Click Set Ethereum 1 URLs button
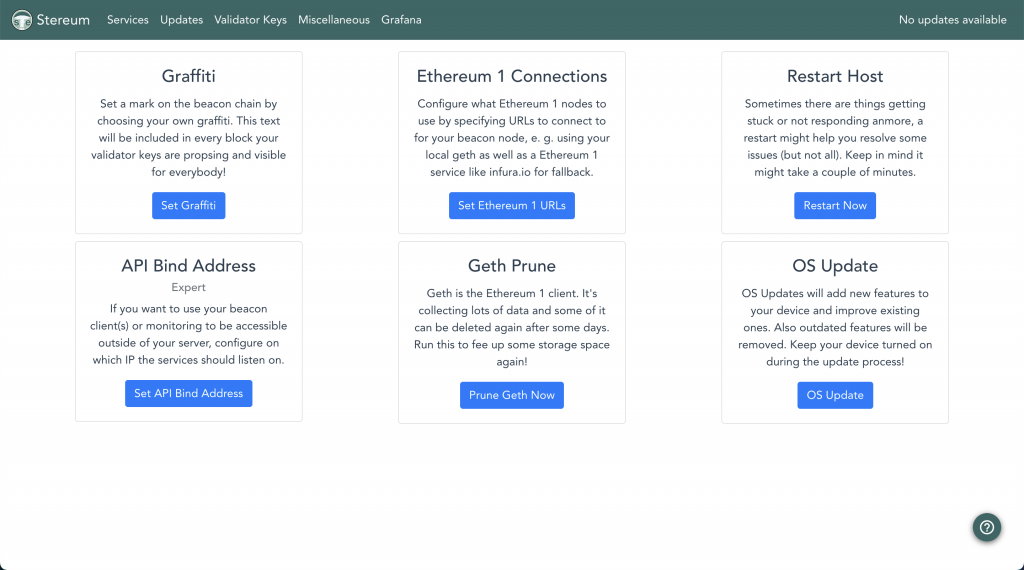This screenshot has height=570, width=1024. click(512, 206)
